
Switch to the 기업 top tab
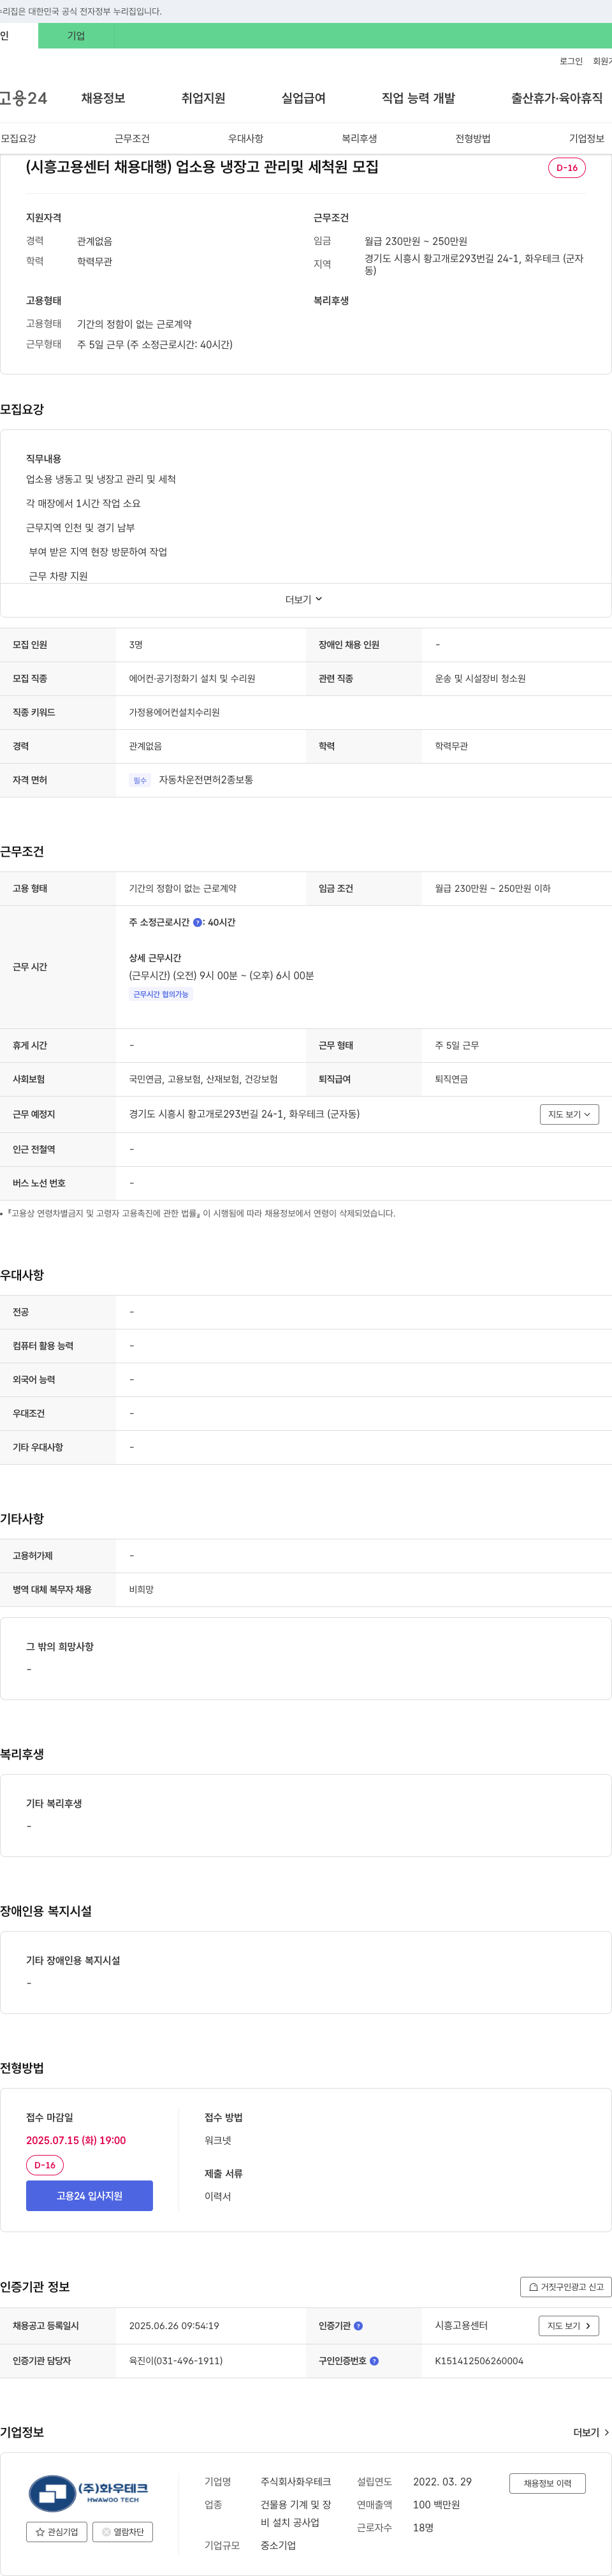(x=76, y=36)
